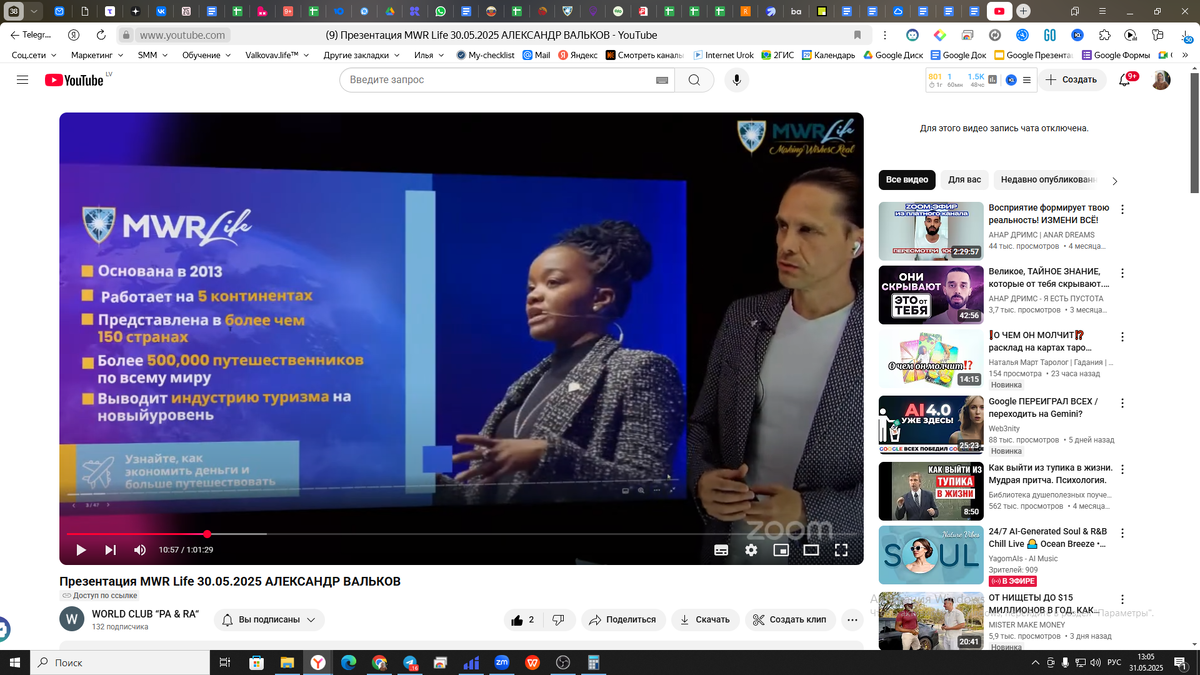Open options for О ЧЕМ ОН МОЛЧИТ video
This screenshot has height=675, width=1200.
click(1122, 338)
